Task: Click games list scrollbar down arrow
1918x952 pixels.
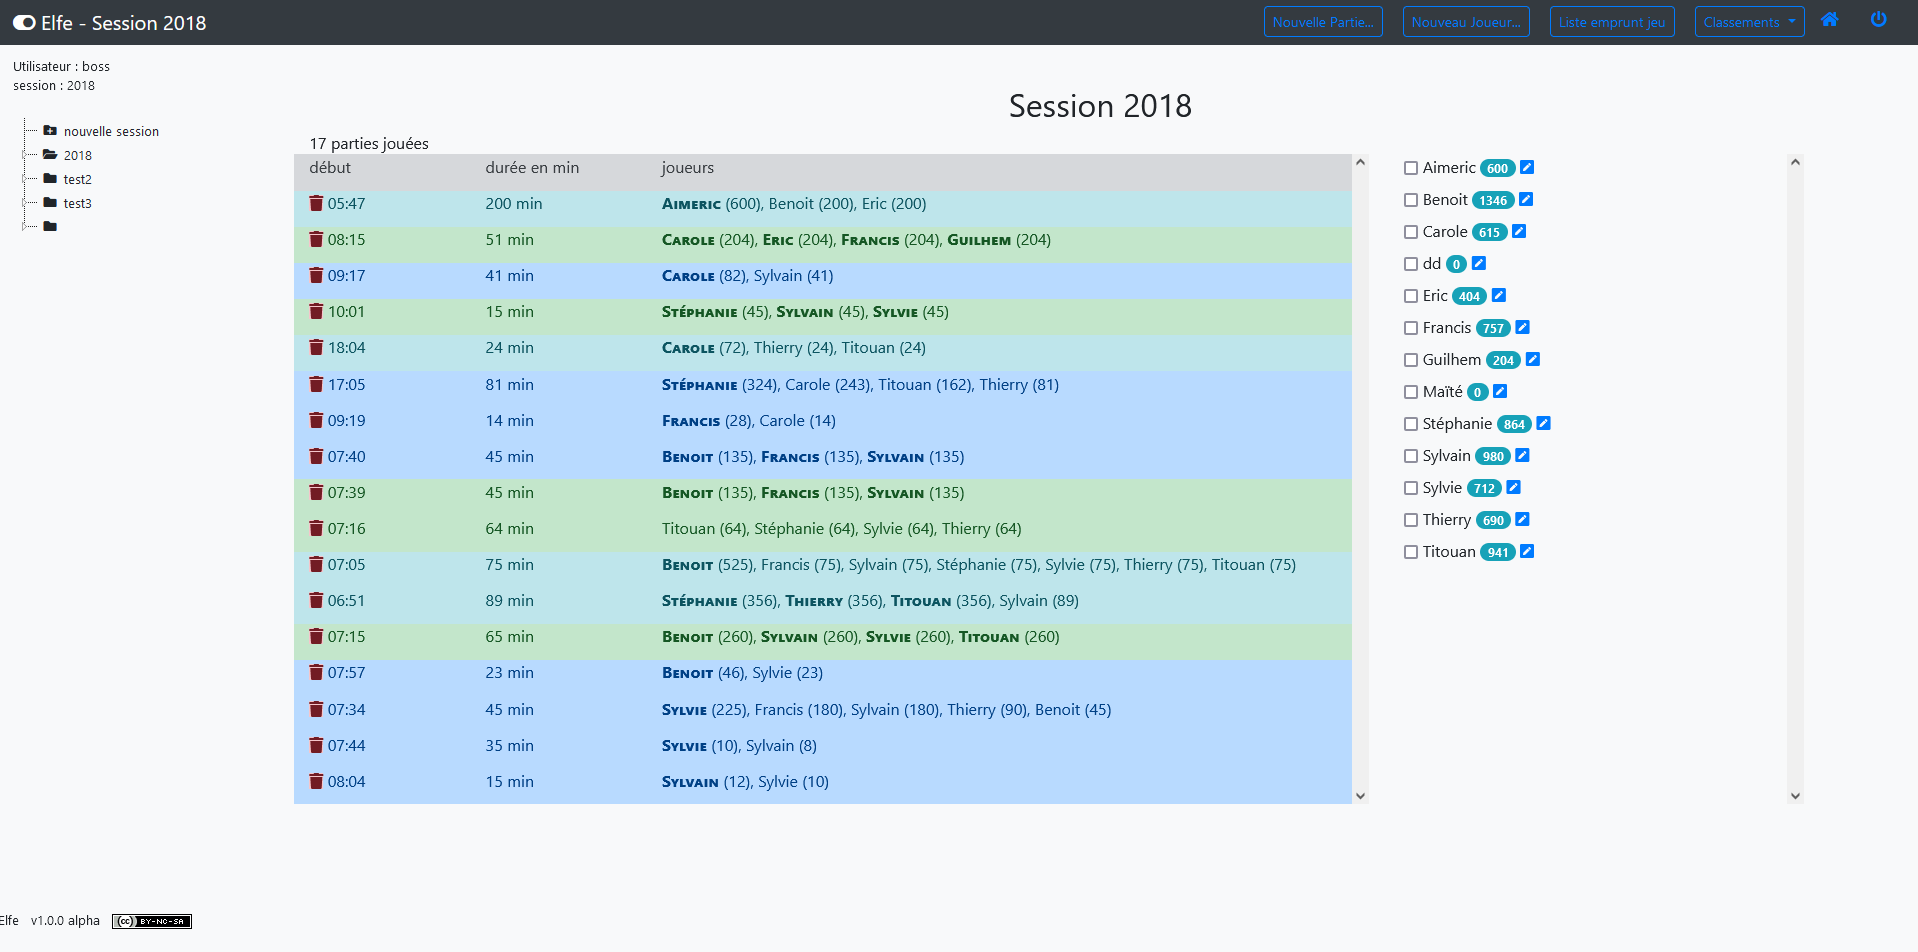Action: (1360, 796)
